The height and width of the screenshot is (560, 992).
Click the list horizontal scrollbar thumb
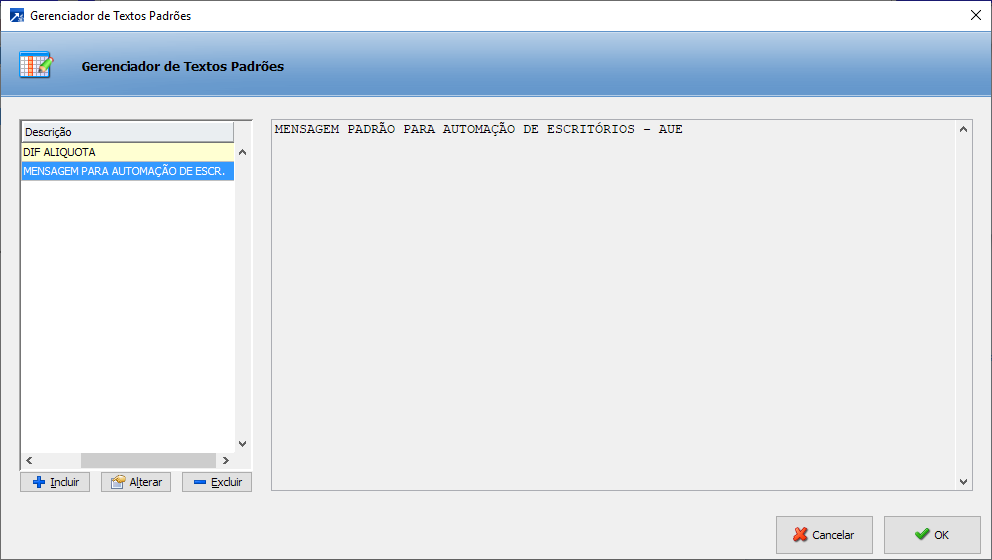tap(148, 461)
